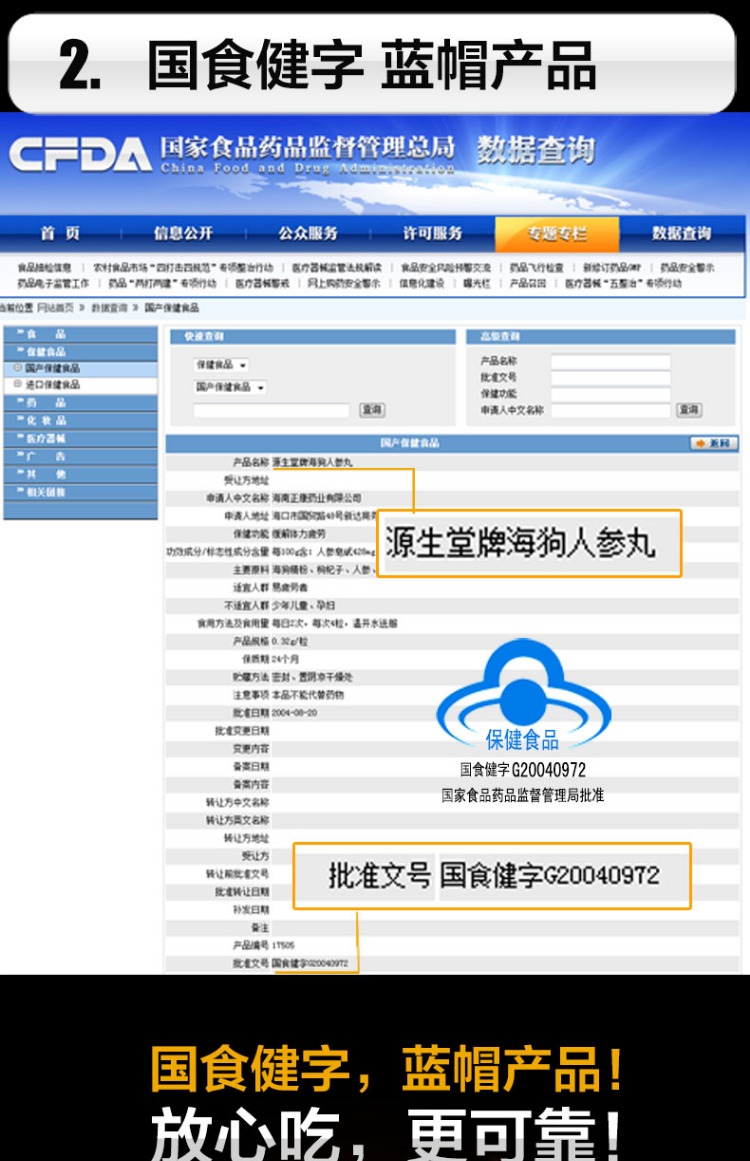The height and width of the screenshot is (1161, 750).
Task: Select 广告 category in left sidebar
Action: pos(81,456)
